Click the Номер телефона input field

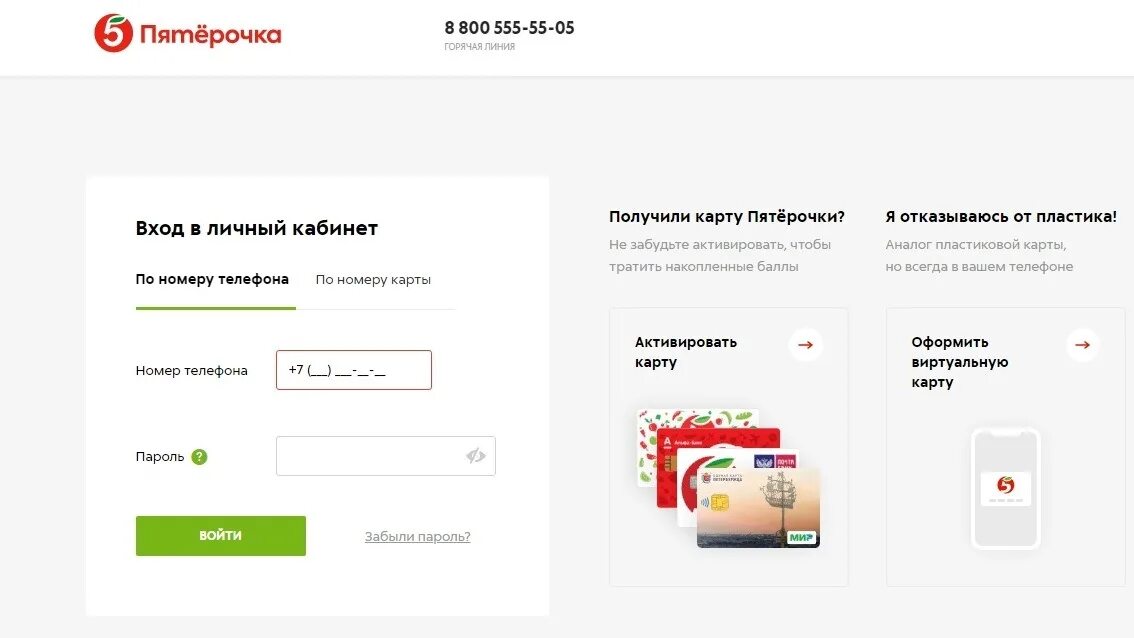point(354,370)
